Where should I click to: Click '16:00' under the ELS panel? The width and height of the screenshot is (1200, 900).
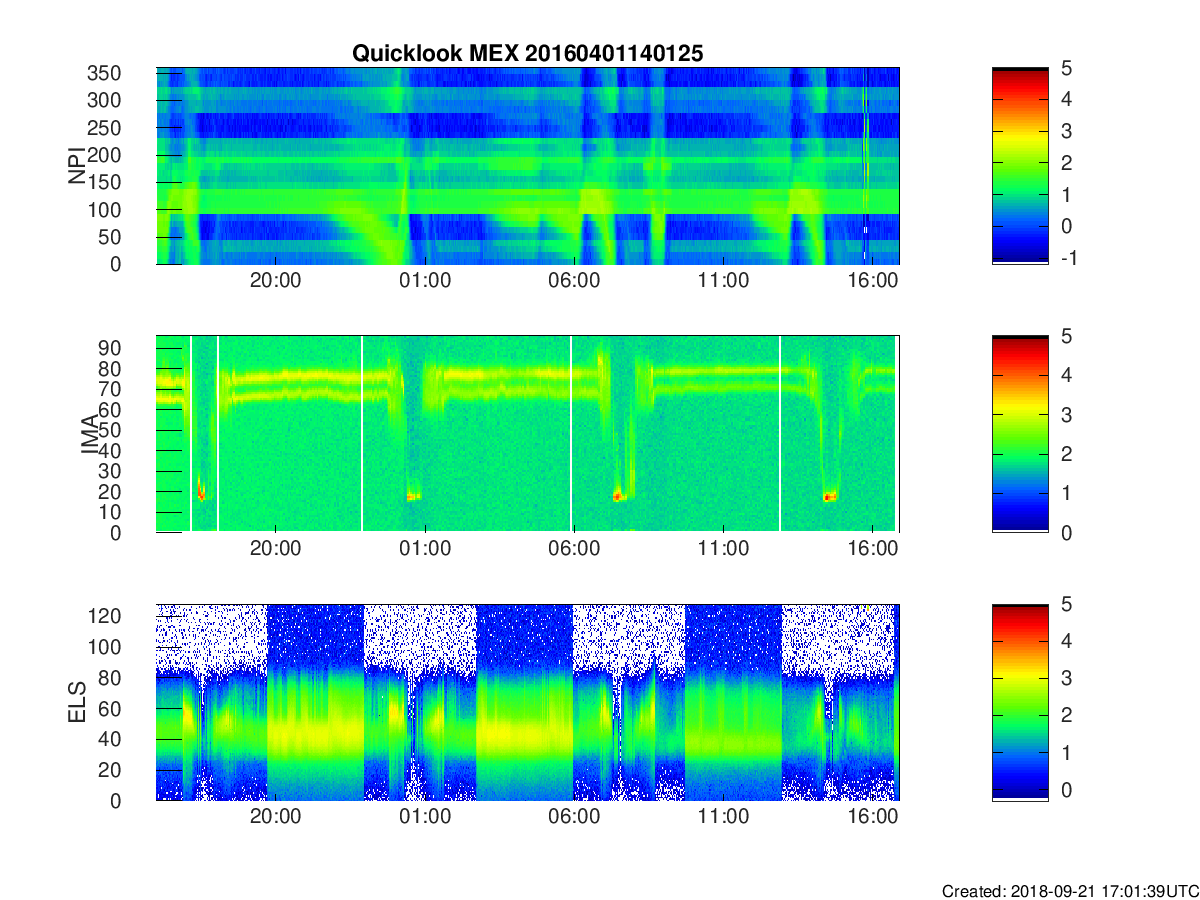pos(873,817)
